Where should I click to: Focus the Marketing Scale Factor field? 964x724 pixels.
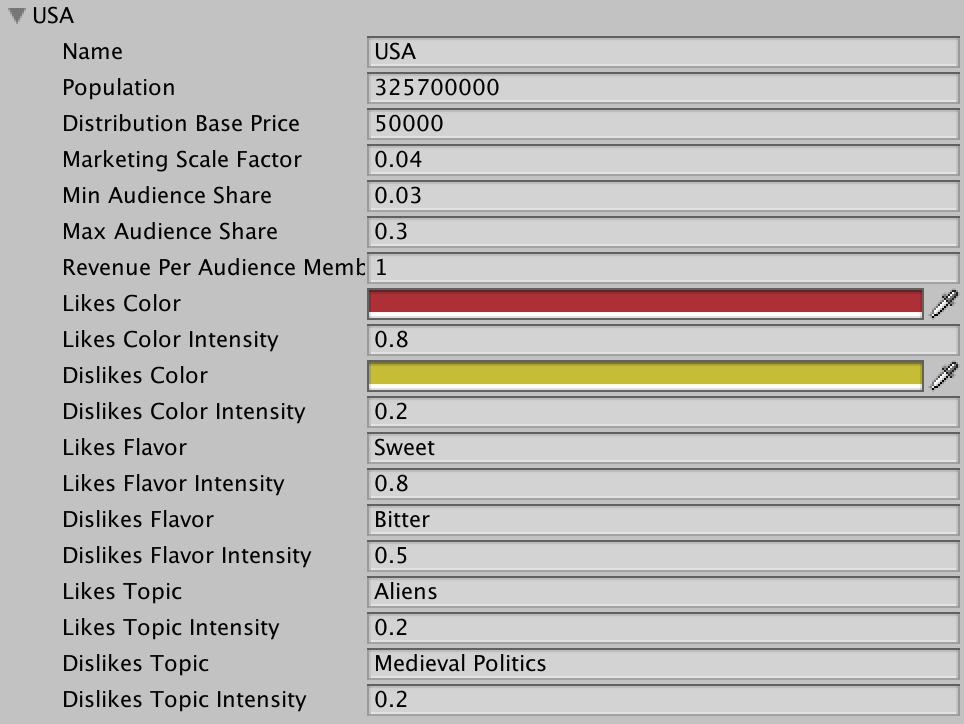coord(663,160)
